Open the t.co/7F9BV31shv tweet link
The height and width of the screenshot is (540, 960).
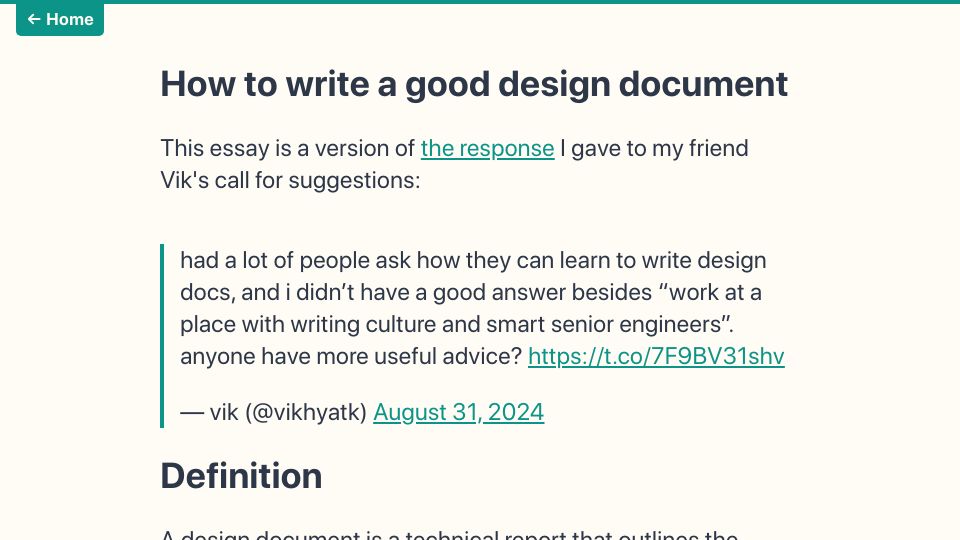click(656, 356)
